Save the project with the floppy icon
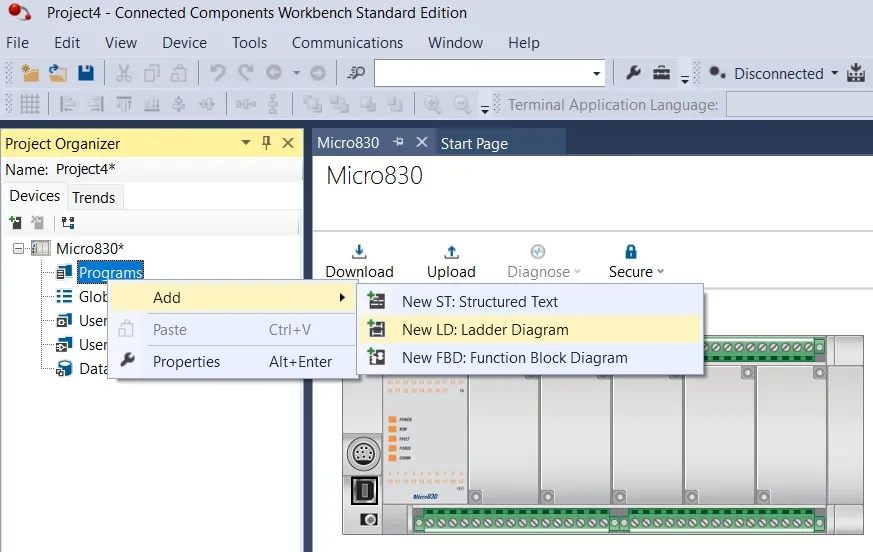Viewport: 873px width, 552px height. [86, 73]
